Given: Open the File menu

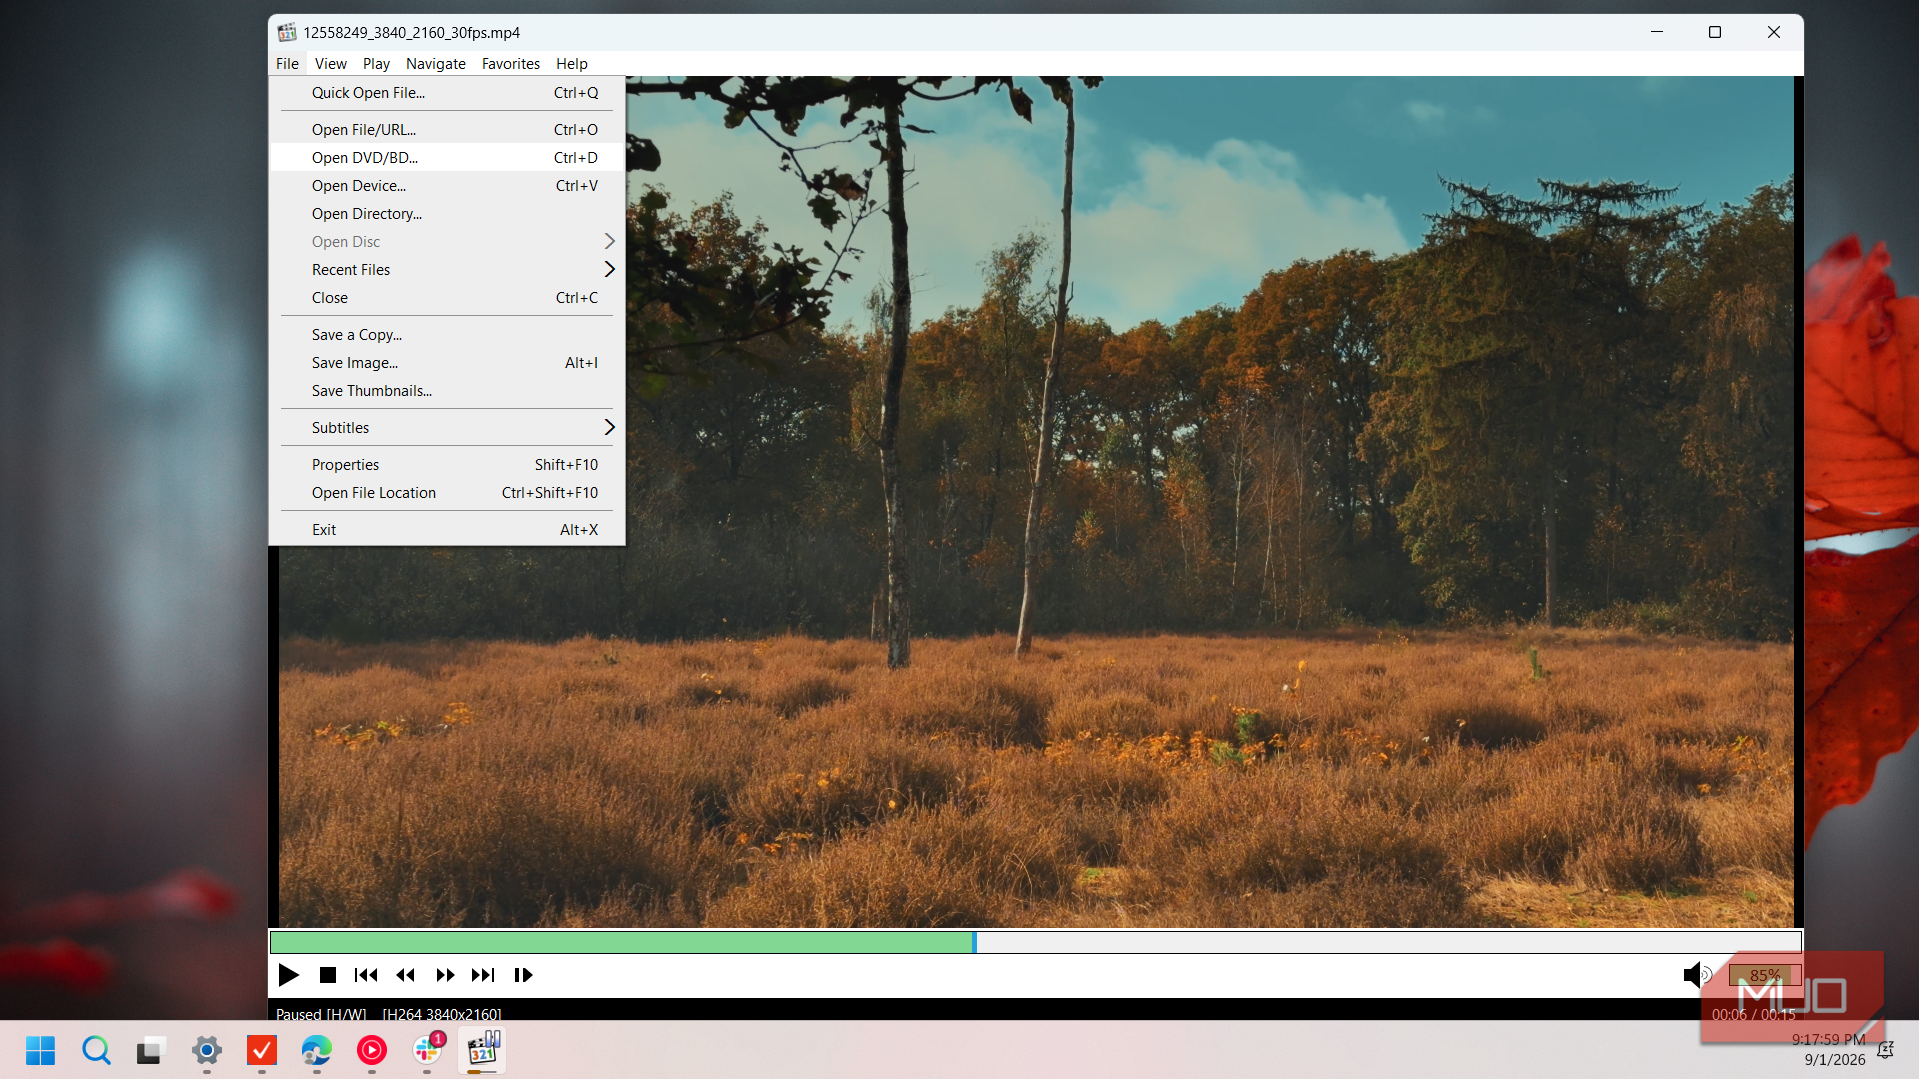Looking at the screenshot, I should pyautogui.click(x=287, y=63).
